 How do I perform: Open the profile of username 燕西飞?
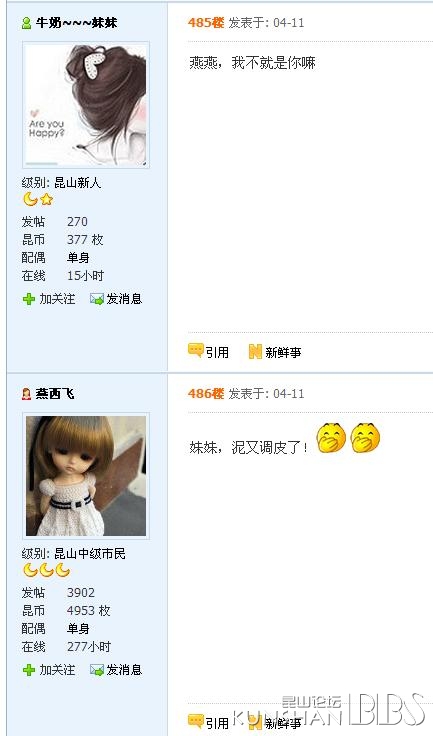[55, 394]
